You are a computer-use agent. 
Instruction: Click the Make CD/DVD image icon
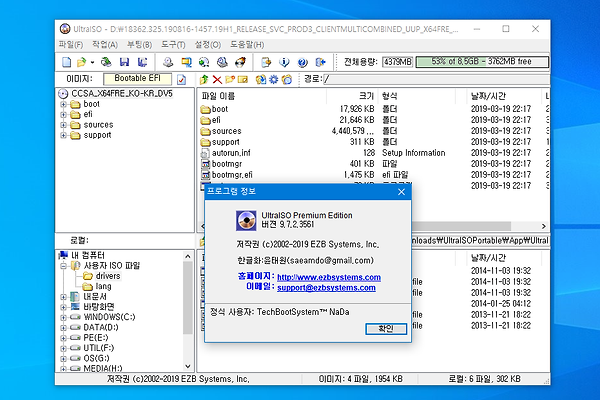tap(168, 62)
